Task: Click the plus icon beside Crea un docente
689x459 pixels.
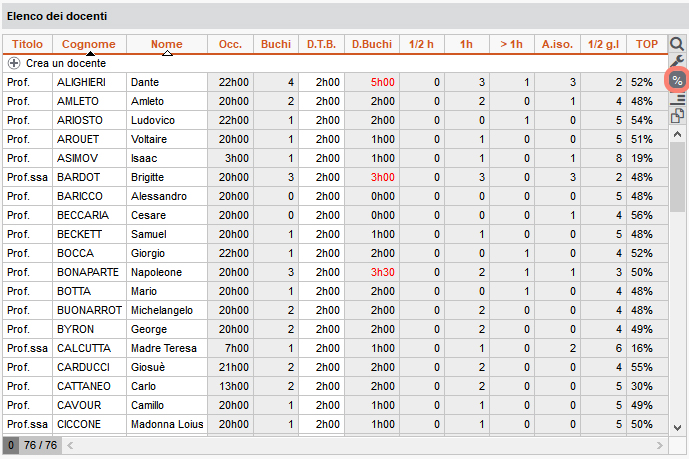Action: point(14,63)
